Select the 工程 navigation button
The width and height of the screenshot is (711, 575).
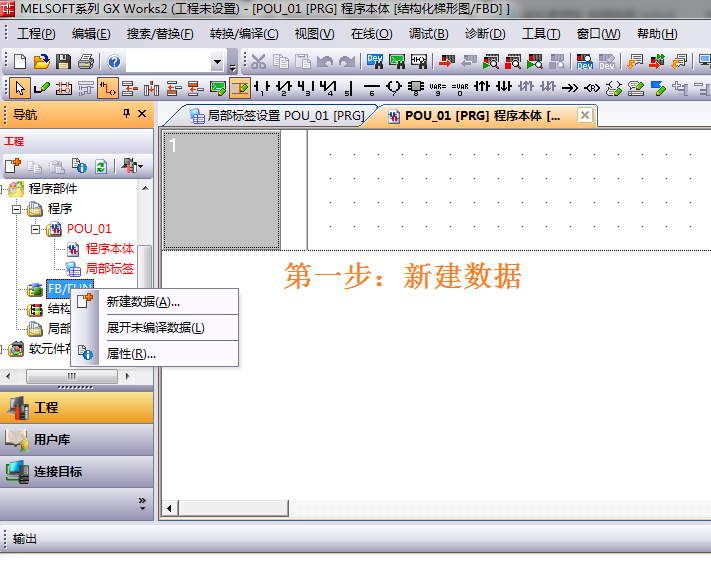point(77,407)
